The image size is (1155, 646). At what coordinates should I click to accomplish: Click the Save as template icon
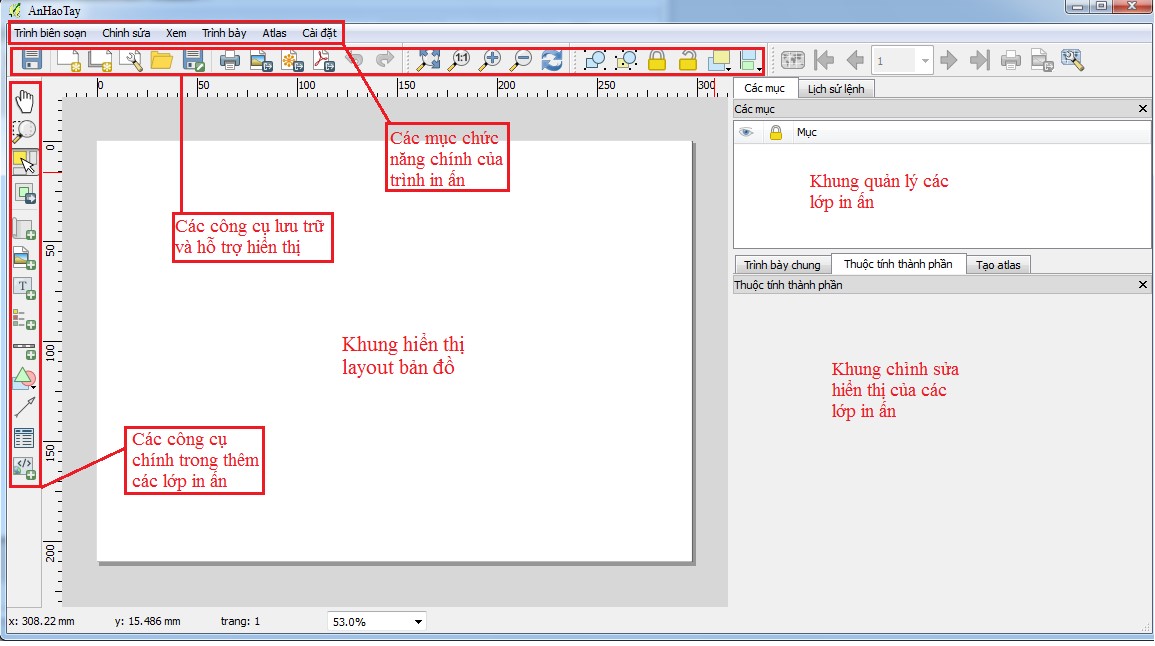[193, 60]
